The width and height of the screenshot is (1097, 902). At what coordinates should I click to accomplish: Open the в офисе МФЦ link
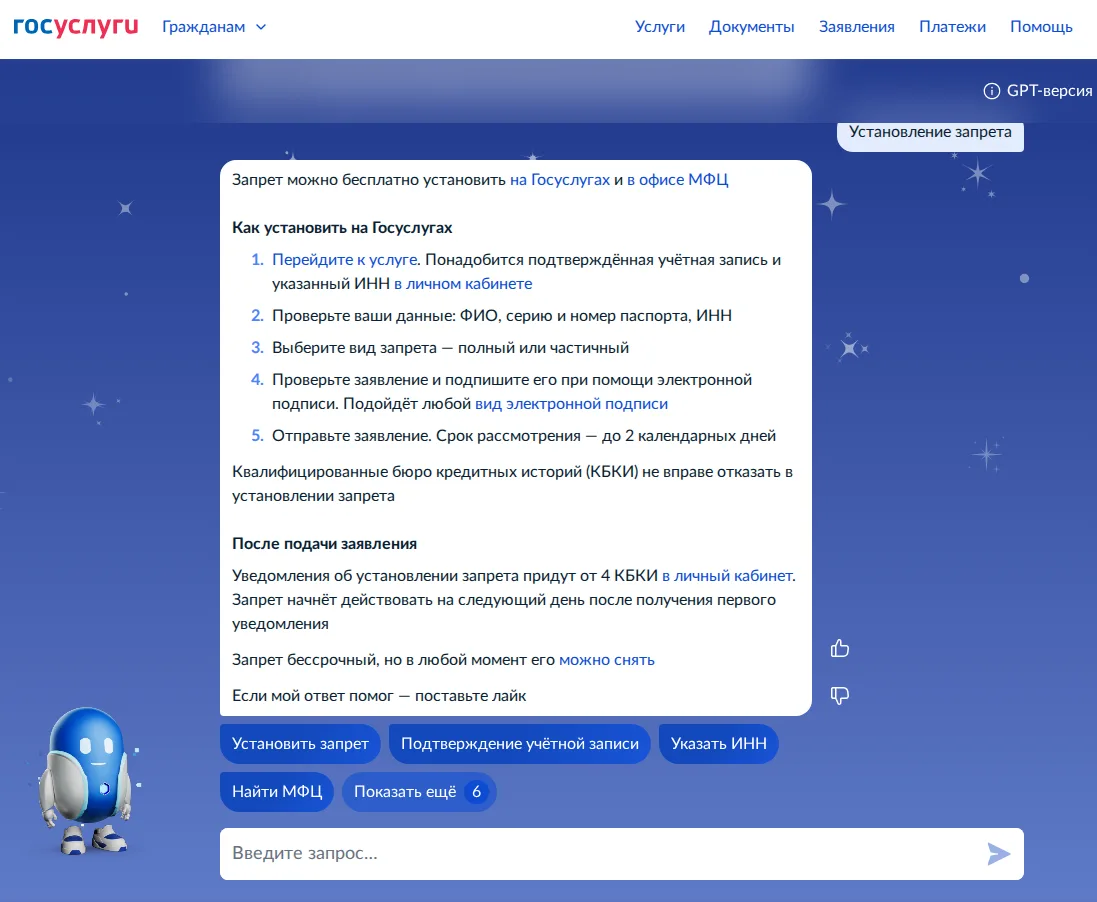pos(677,180)
